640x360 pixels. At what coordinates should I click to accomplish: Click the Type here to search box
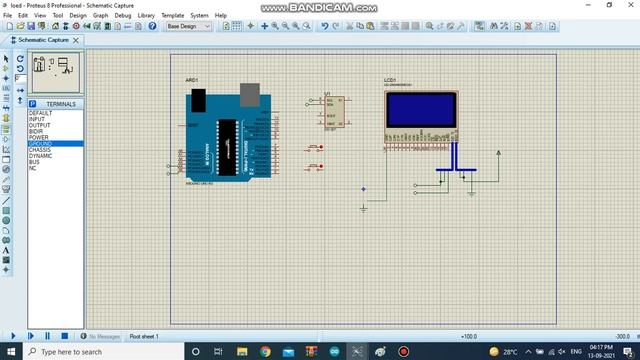pos(104,351)
